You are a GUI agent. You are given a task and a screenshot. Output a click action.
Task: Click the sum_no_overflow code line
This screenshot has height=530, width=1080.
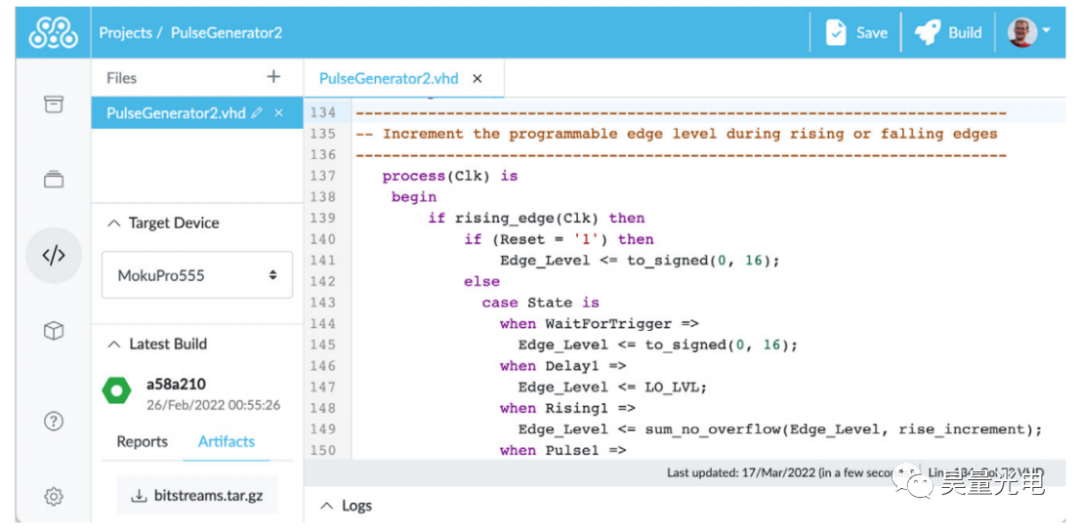click(780, 429)
